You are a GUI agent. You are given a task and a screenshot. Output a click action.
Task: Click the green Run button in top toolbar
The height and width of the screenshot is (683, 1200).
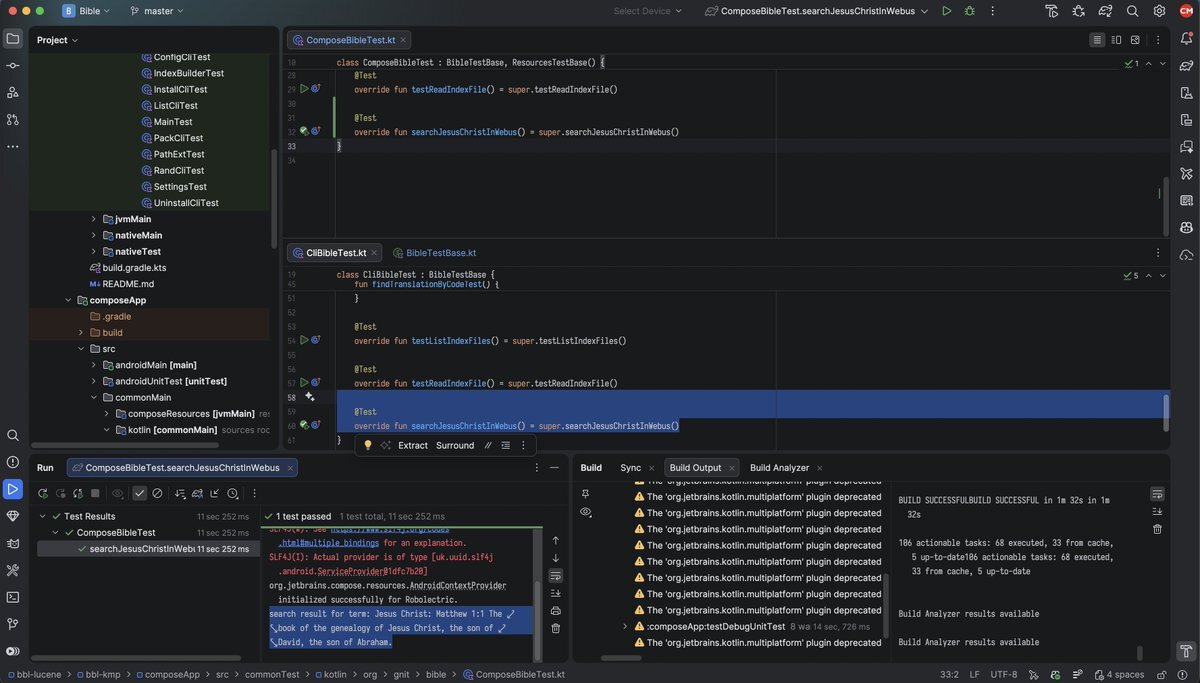pyautogui.click(x=946, y=11)
